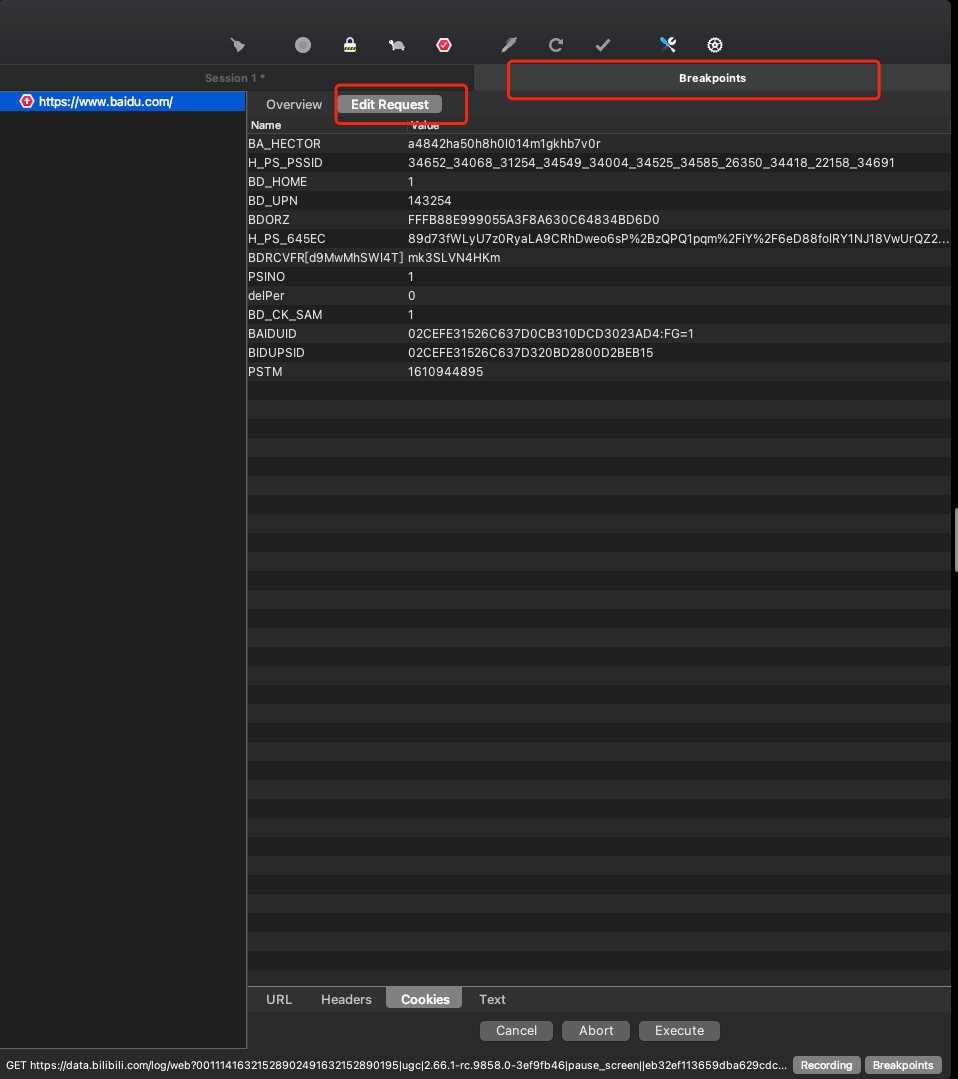The height and width of the screenshot is (1079, 958).
Task: Open the Headers tab
Action: 346,999
